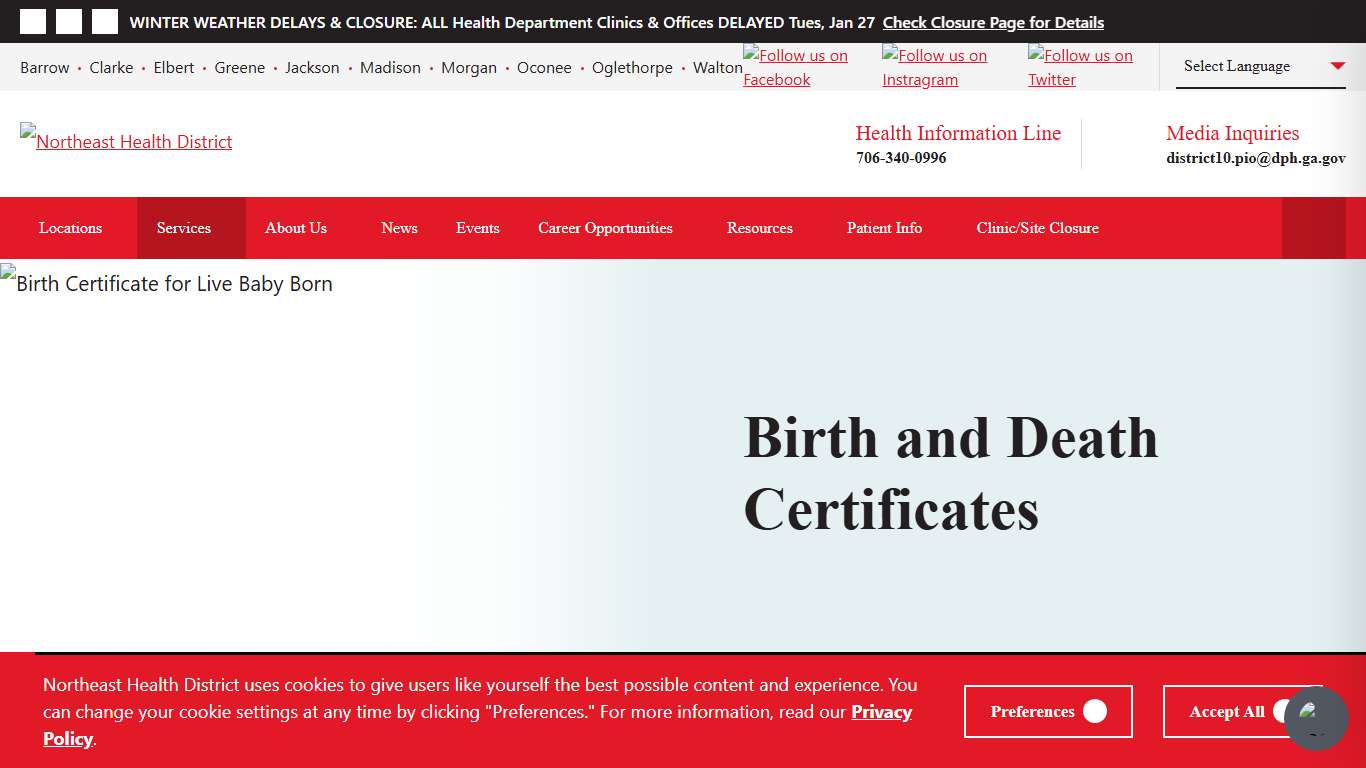Click the first white square in alert bar

(33, 21)
